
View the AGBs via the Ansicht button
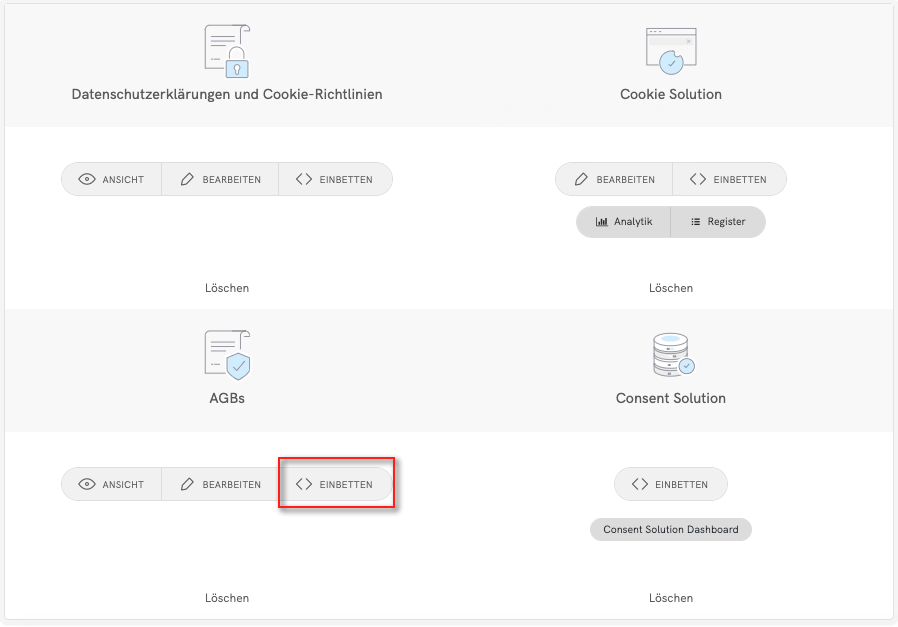(112, 484)
